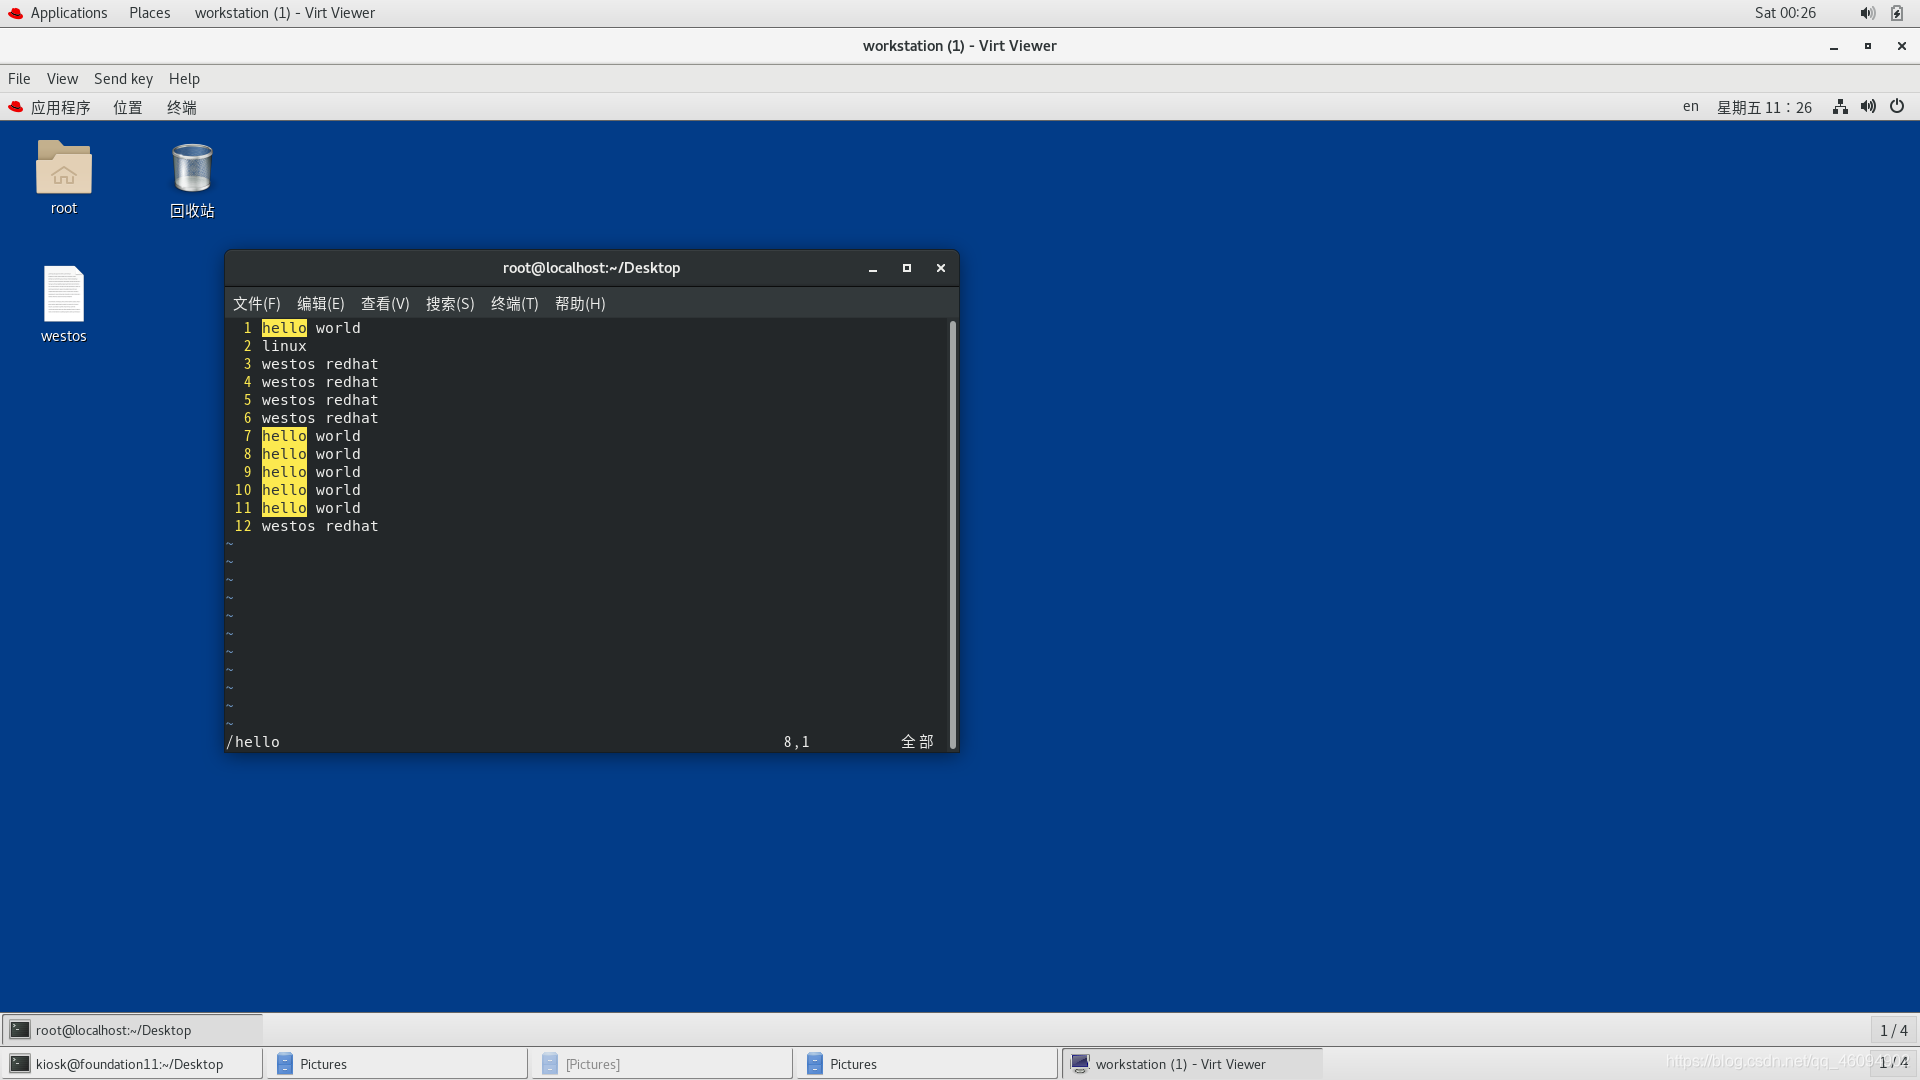Switch to kiosk@foundation11 terminal taskbar button
This screenshot has width=1920, height=1080.
point(130,1064)
